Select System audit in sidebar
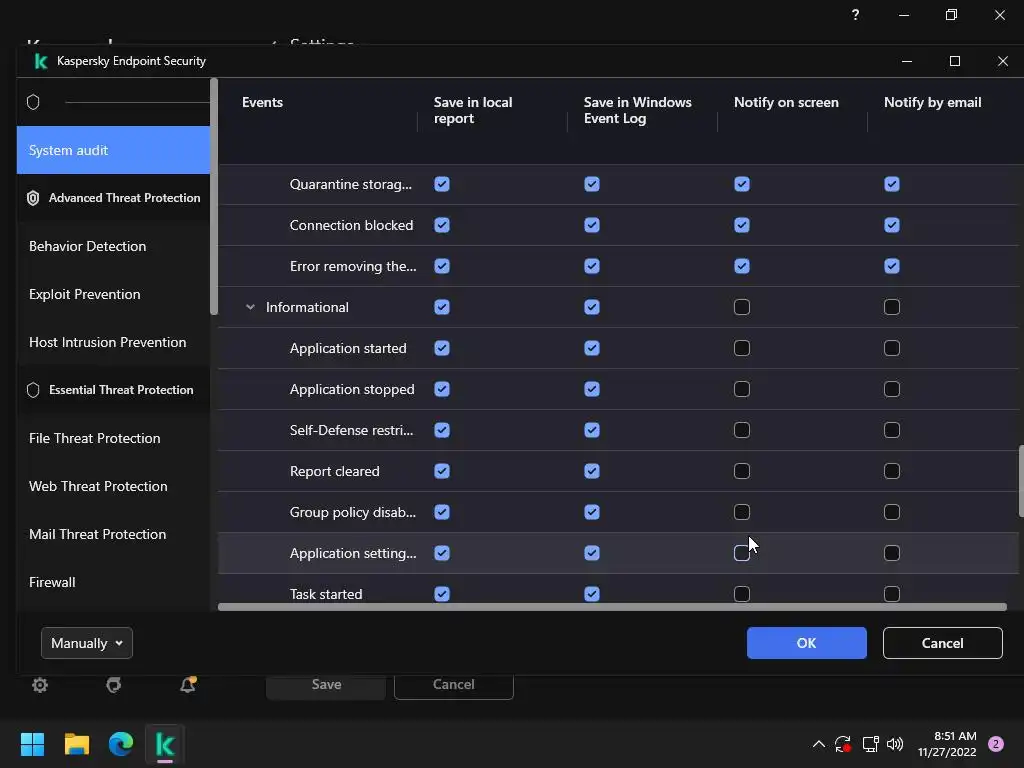Image resolution: width=1024 pixels, height=768 pixels. coord(114,150)
